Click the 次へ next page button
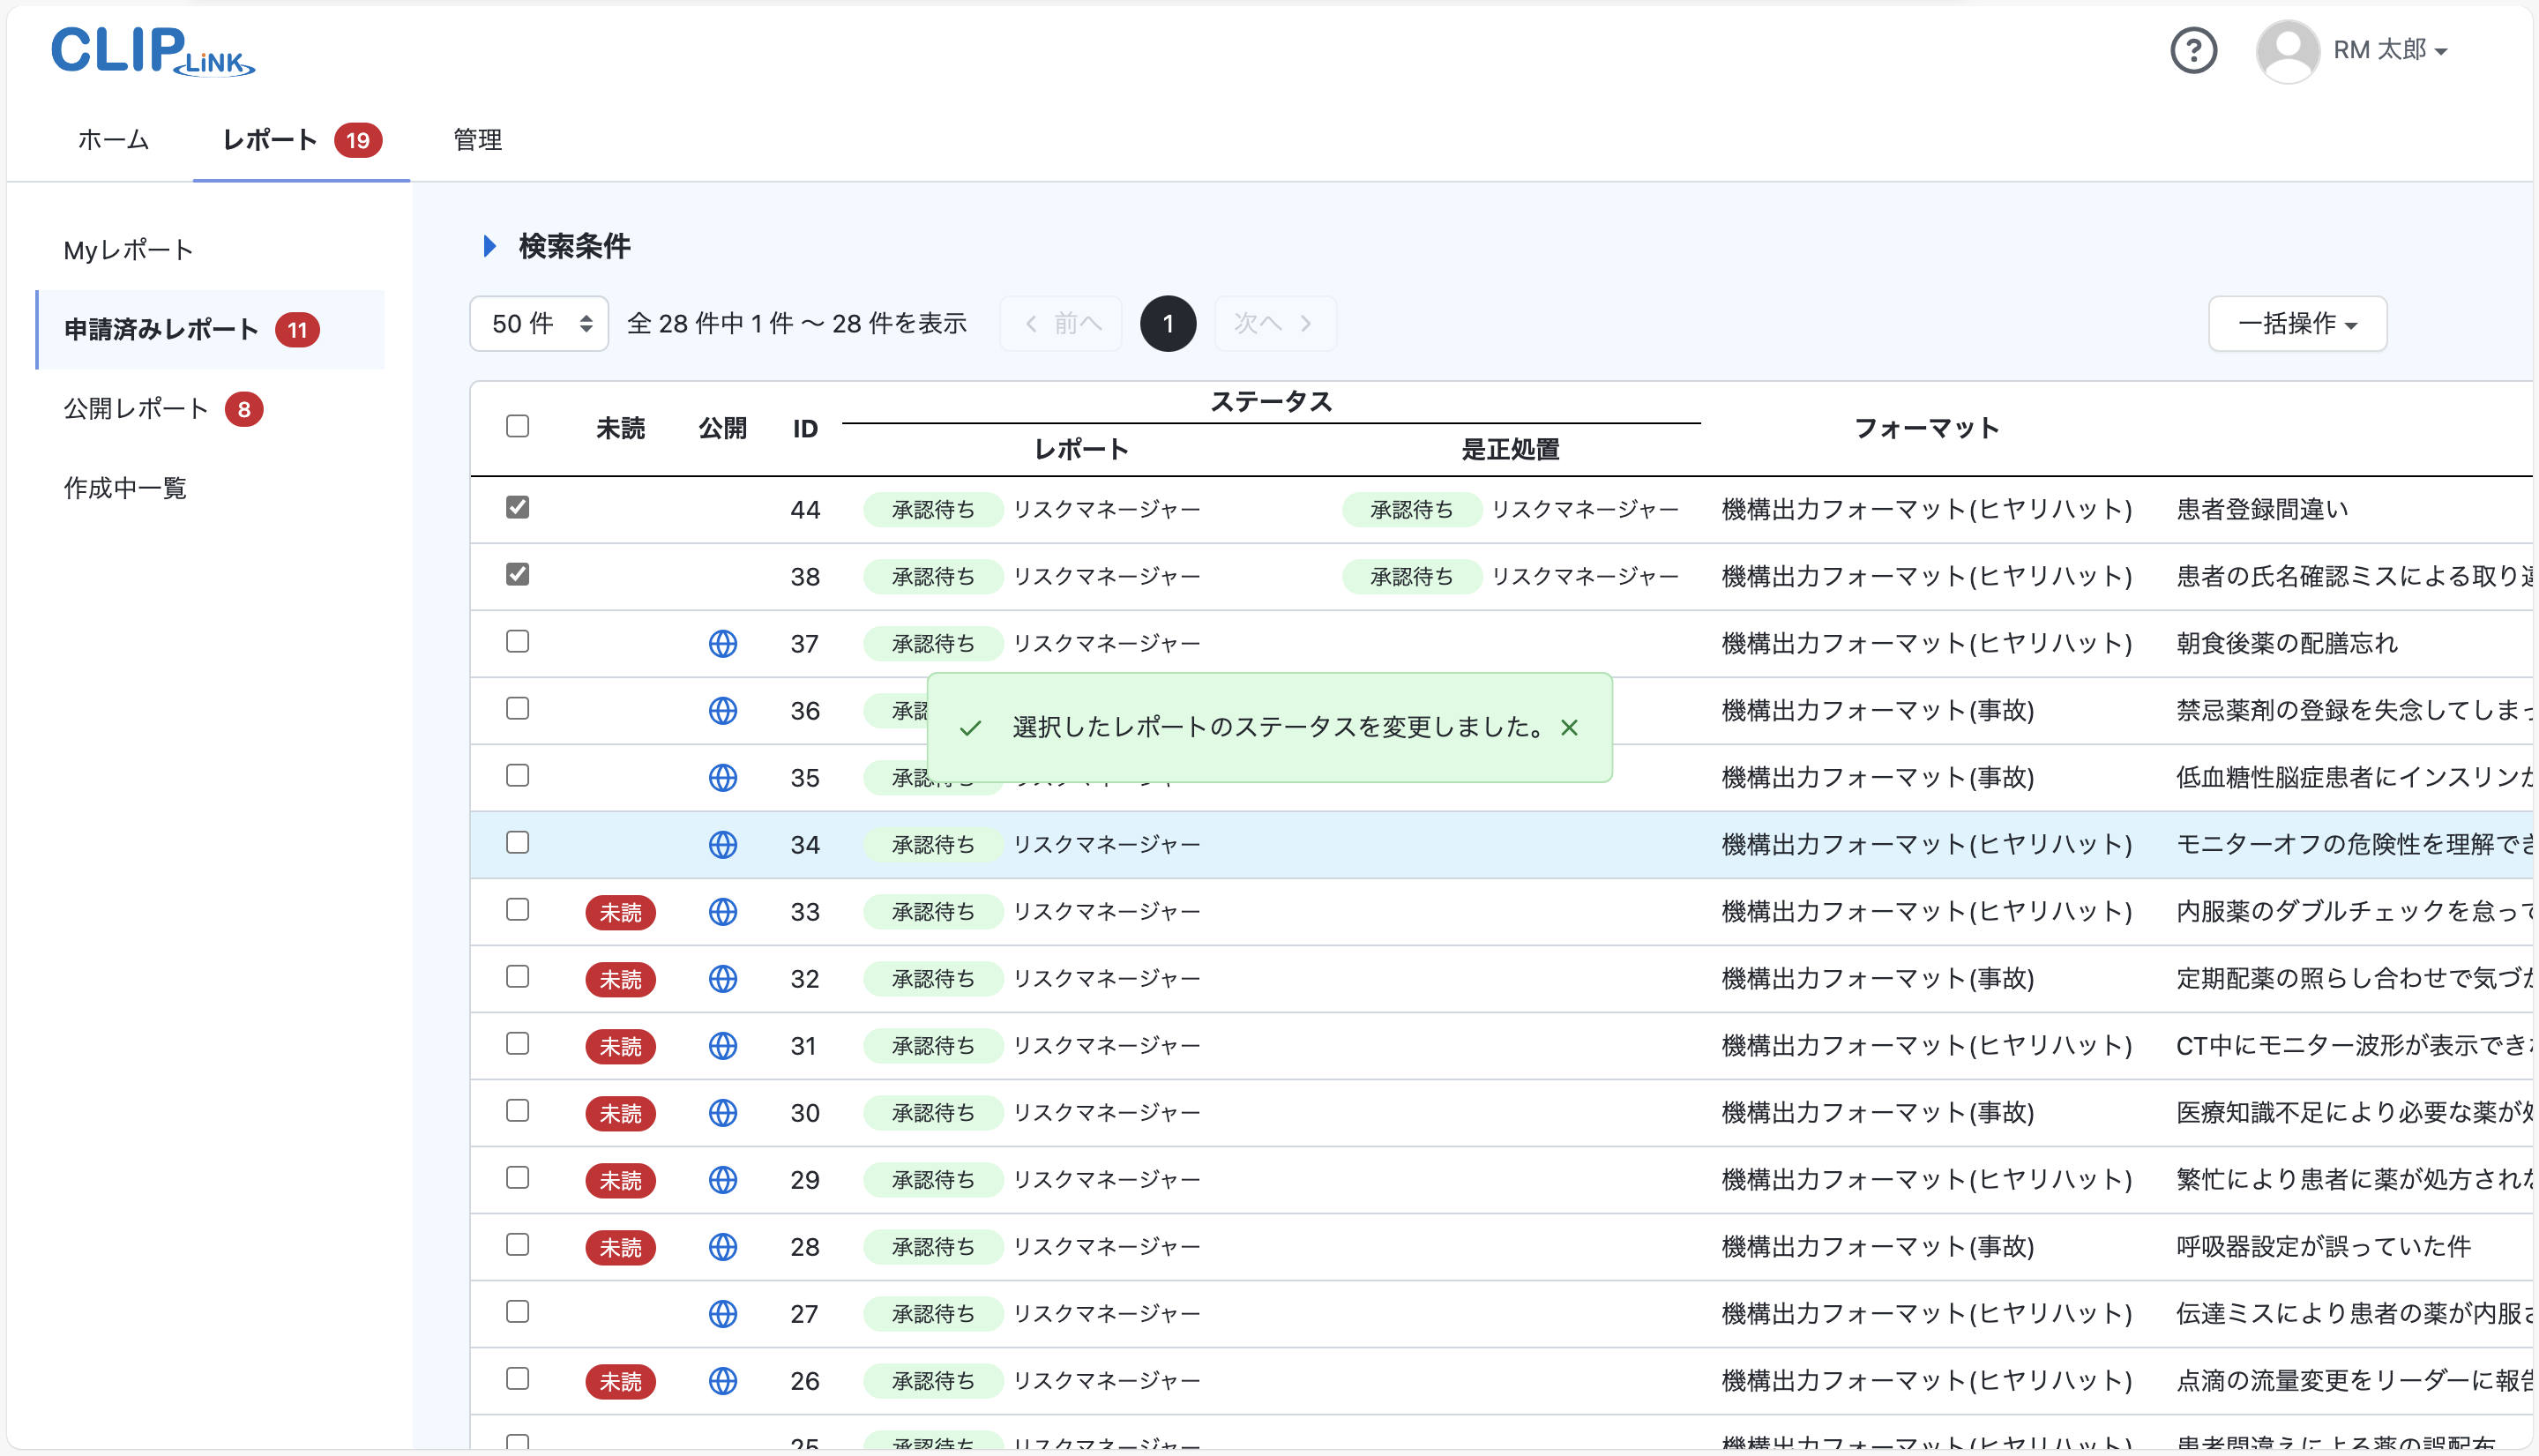The height and width of the screenshot is (1456, 2539). click(1274, 323)
